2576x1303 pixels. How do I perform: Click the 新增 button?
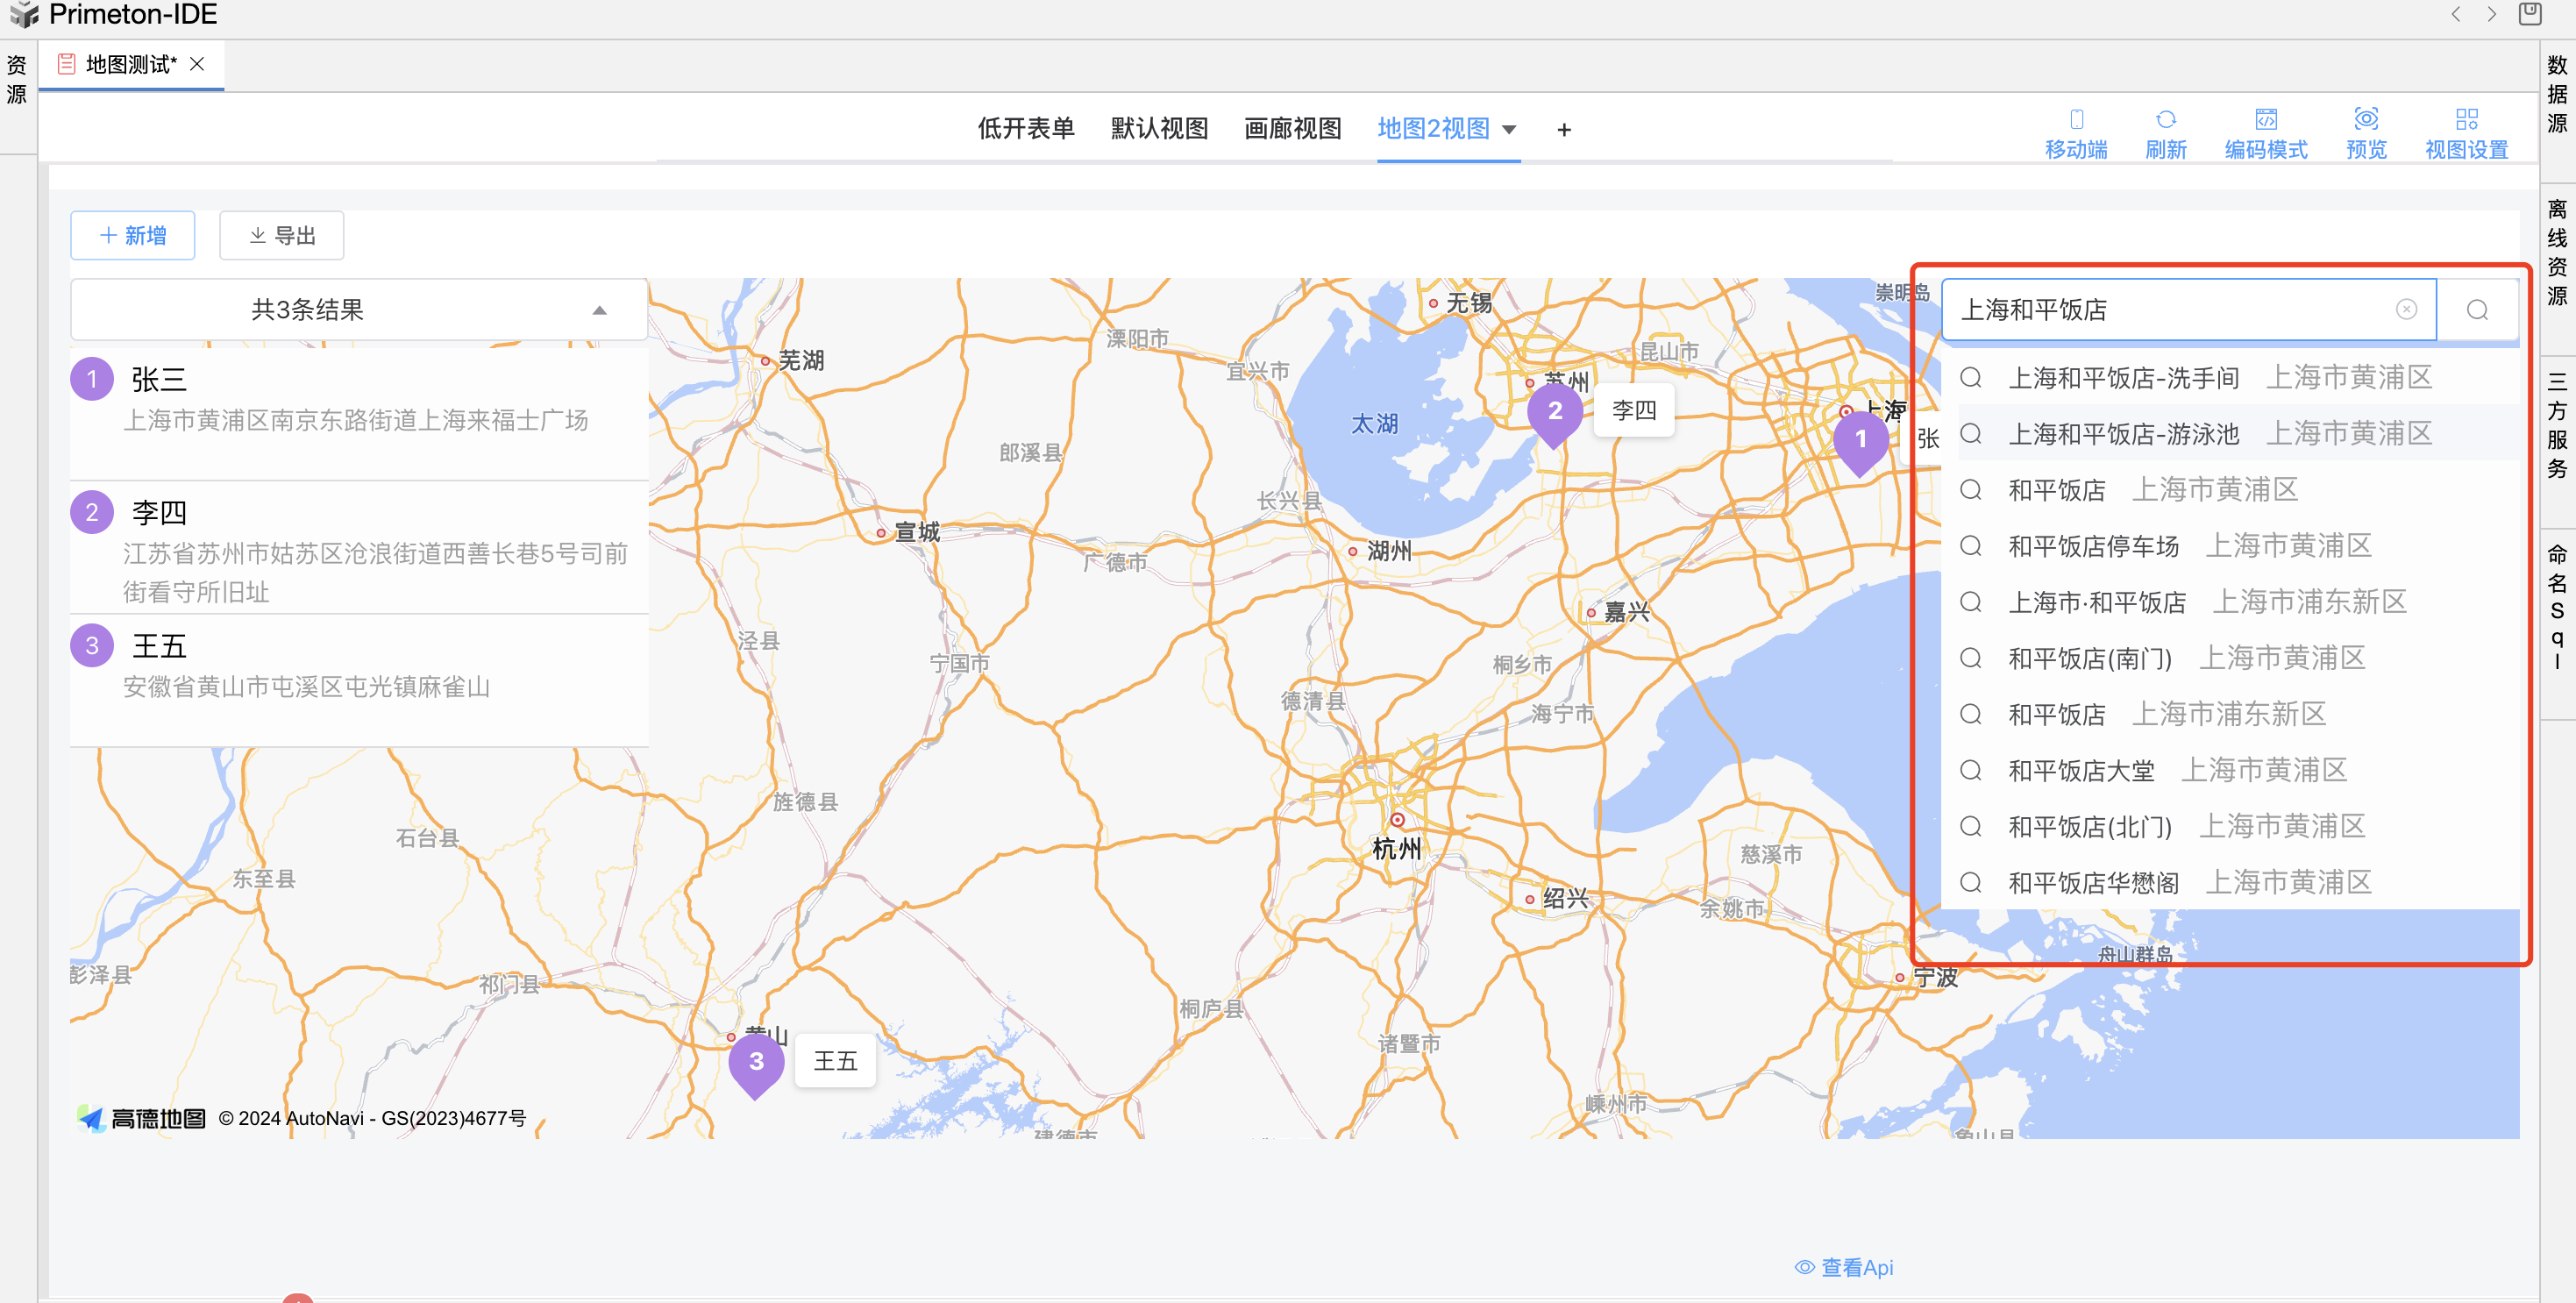tap(133, 236)
